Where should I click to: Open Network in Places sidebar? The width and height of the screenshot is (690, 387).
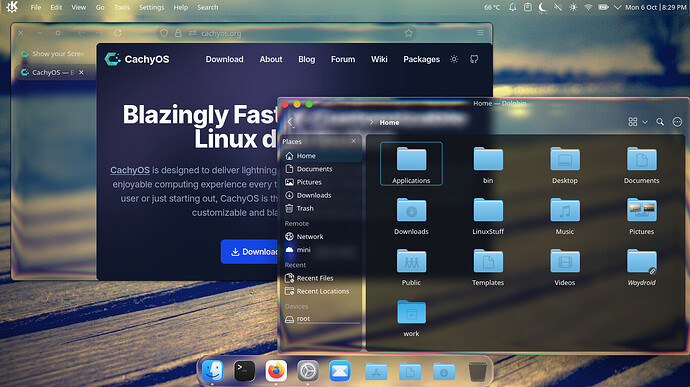coord(321,237)
